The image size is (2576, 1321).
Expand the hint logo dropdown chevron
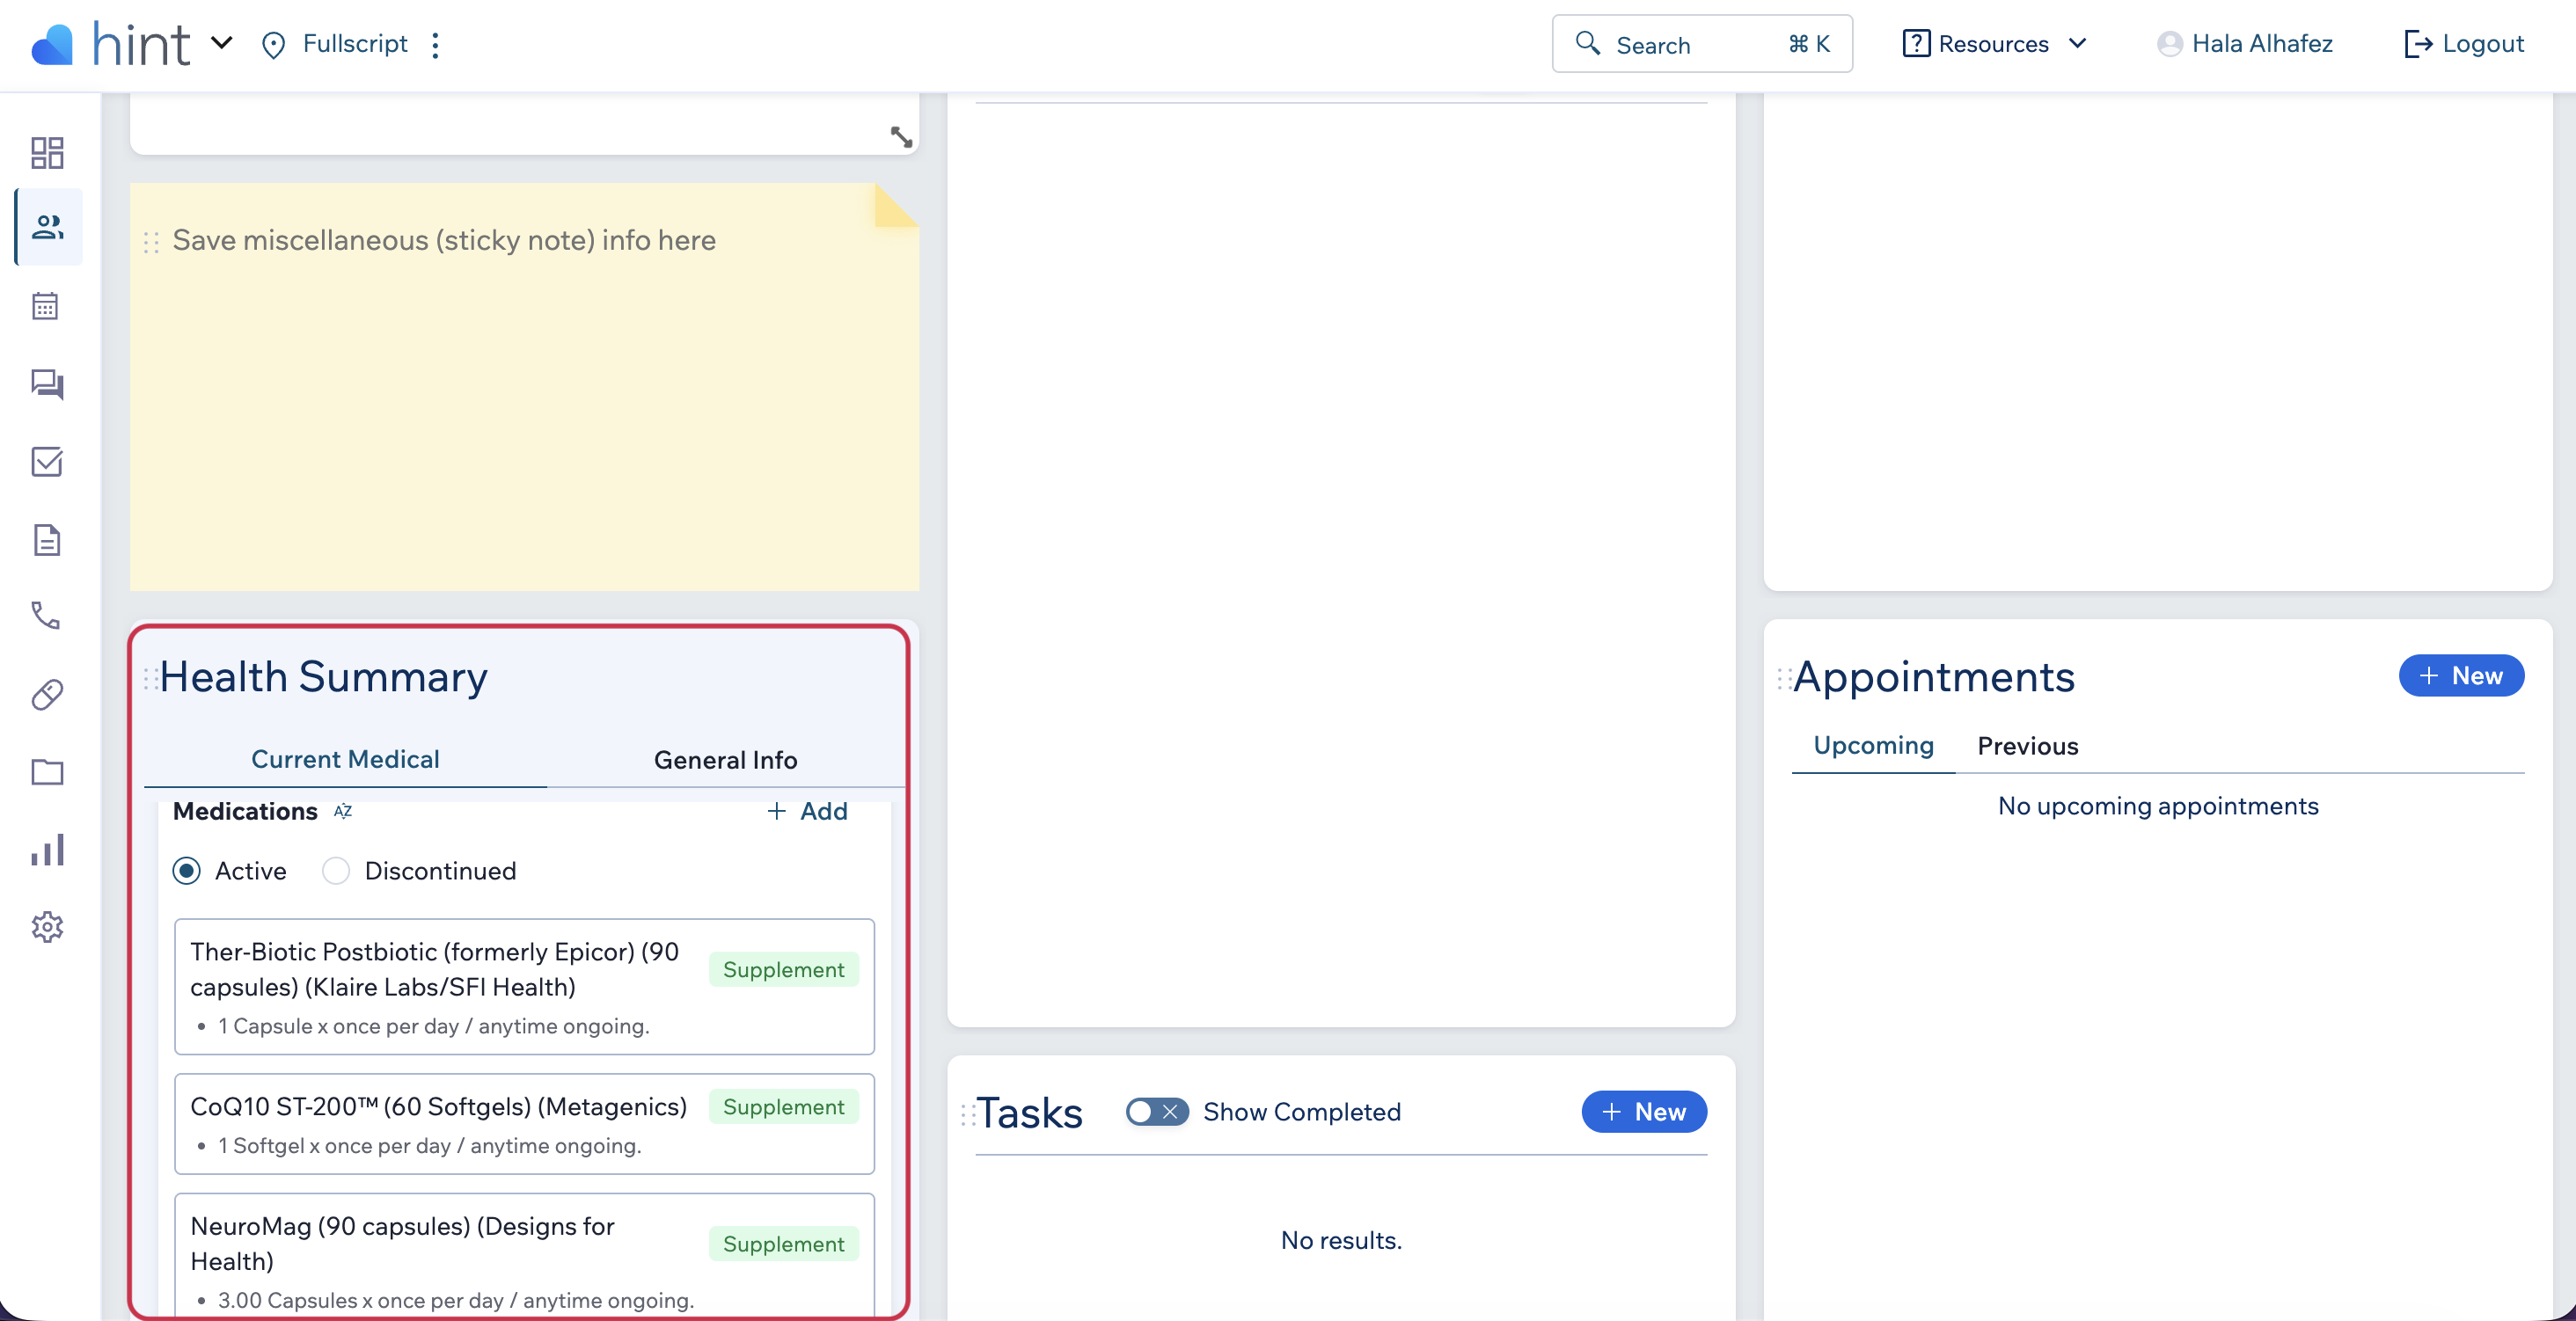(222, 43)
